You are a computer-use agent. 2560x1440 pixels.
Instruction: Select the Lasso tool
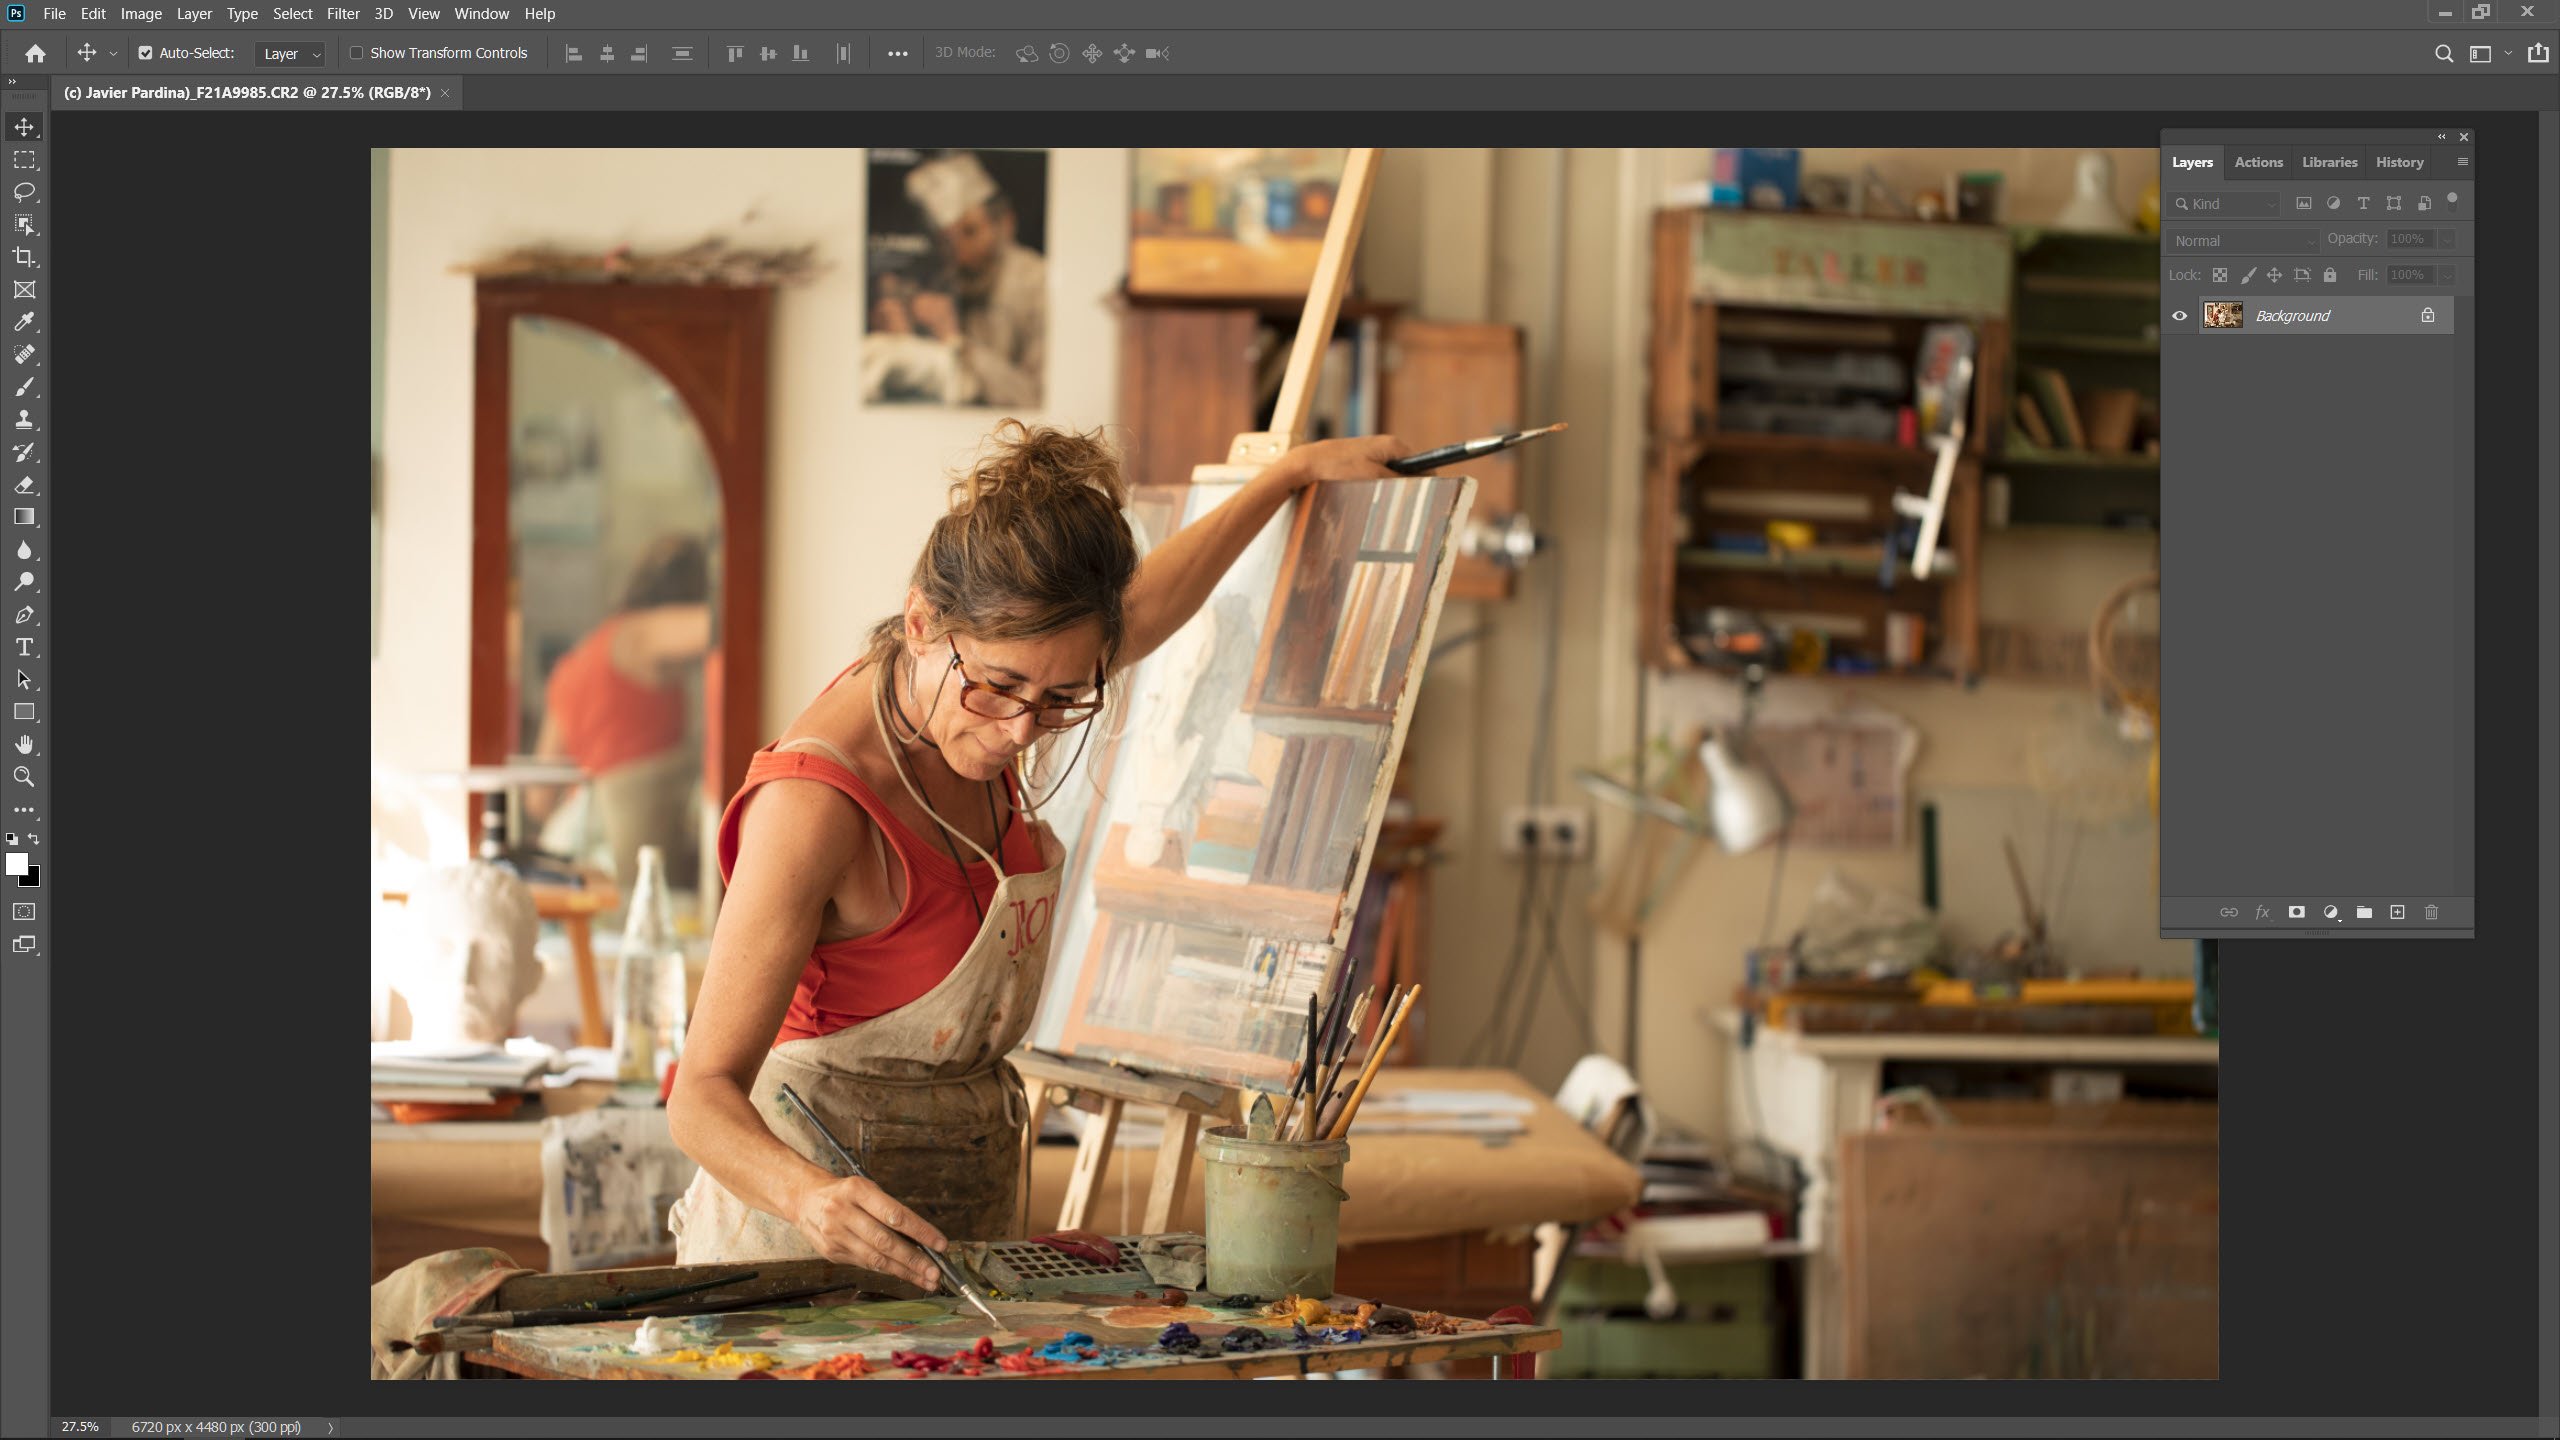pyautogui.click(x=25, y=190)
